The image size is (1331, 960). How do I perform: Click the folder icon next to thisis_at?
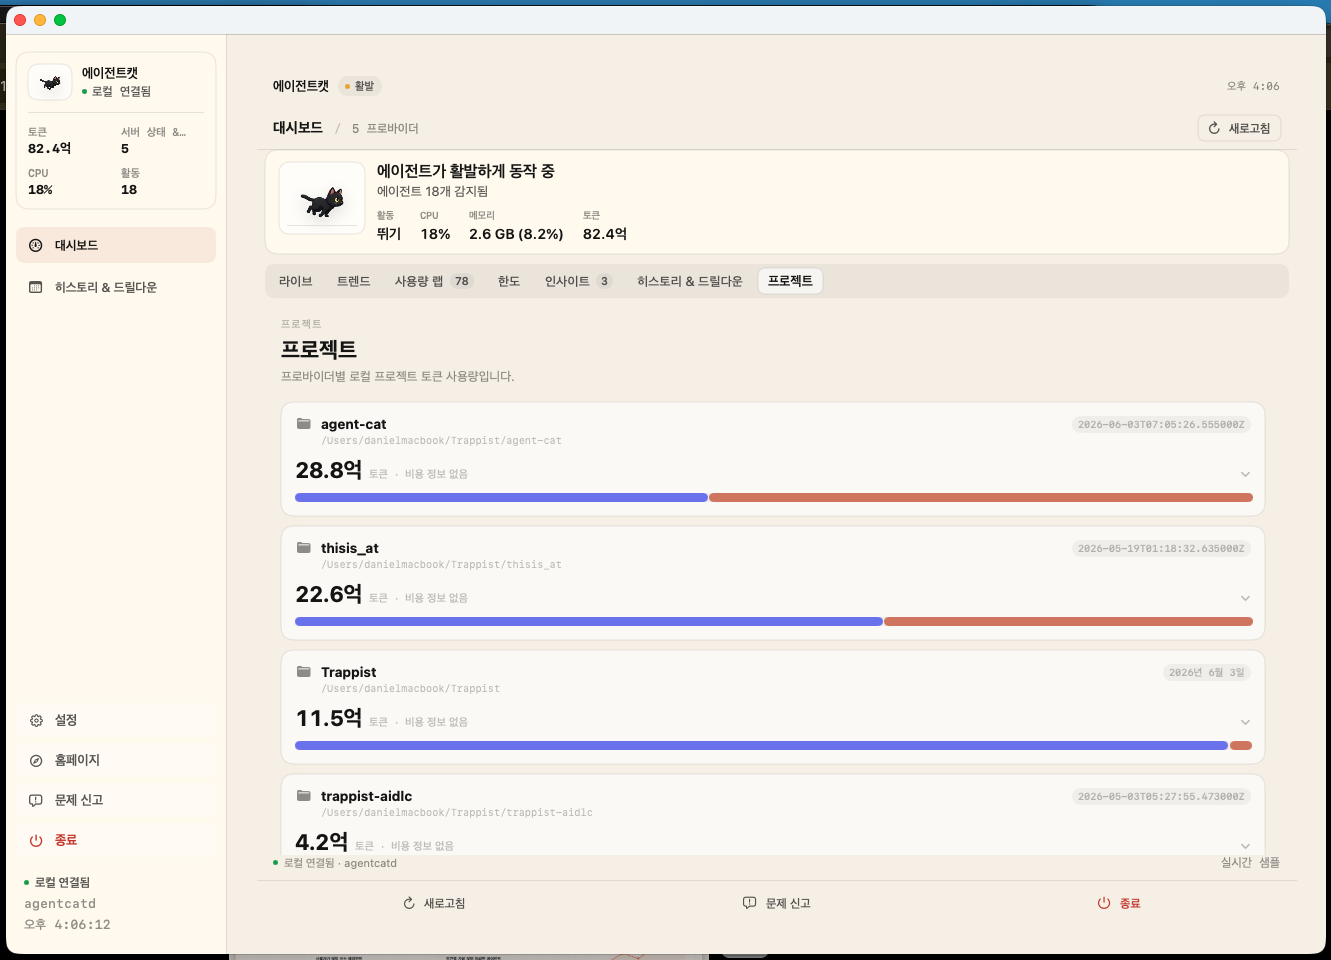[304, 547]
